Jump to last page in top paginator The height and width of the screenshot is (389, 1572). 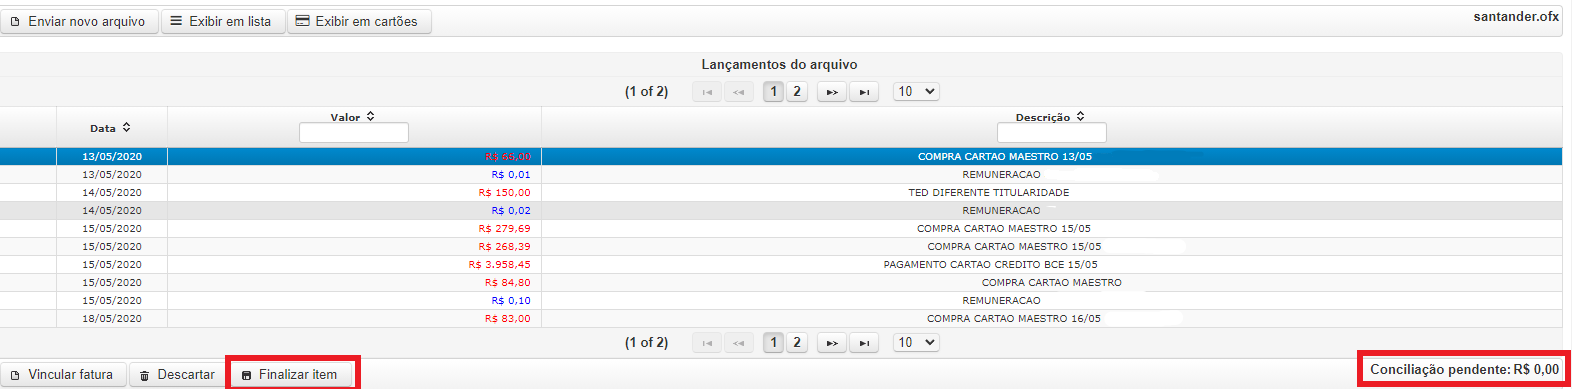(864, 92)
